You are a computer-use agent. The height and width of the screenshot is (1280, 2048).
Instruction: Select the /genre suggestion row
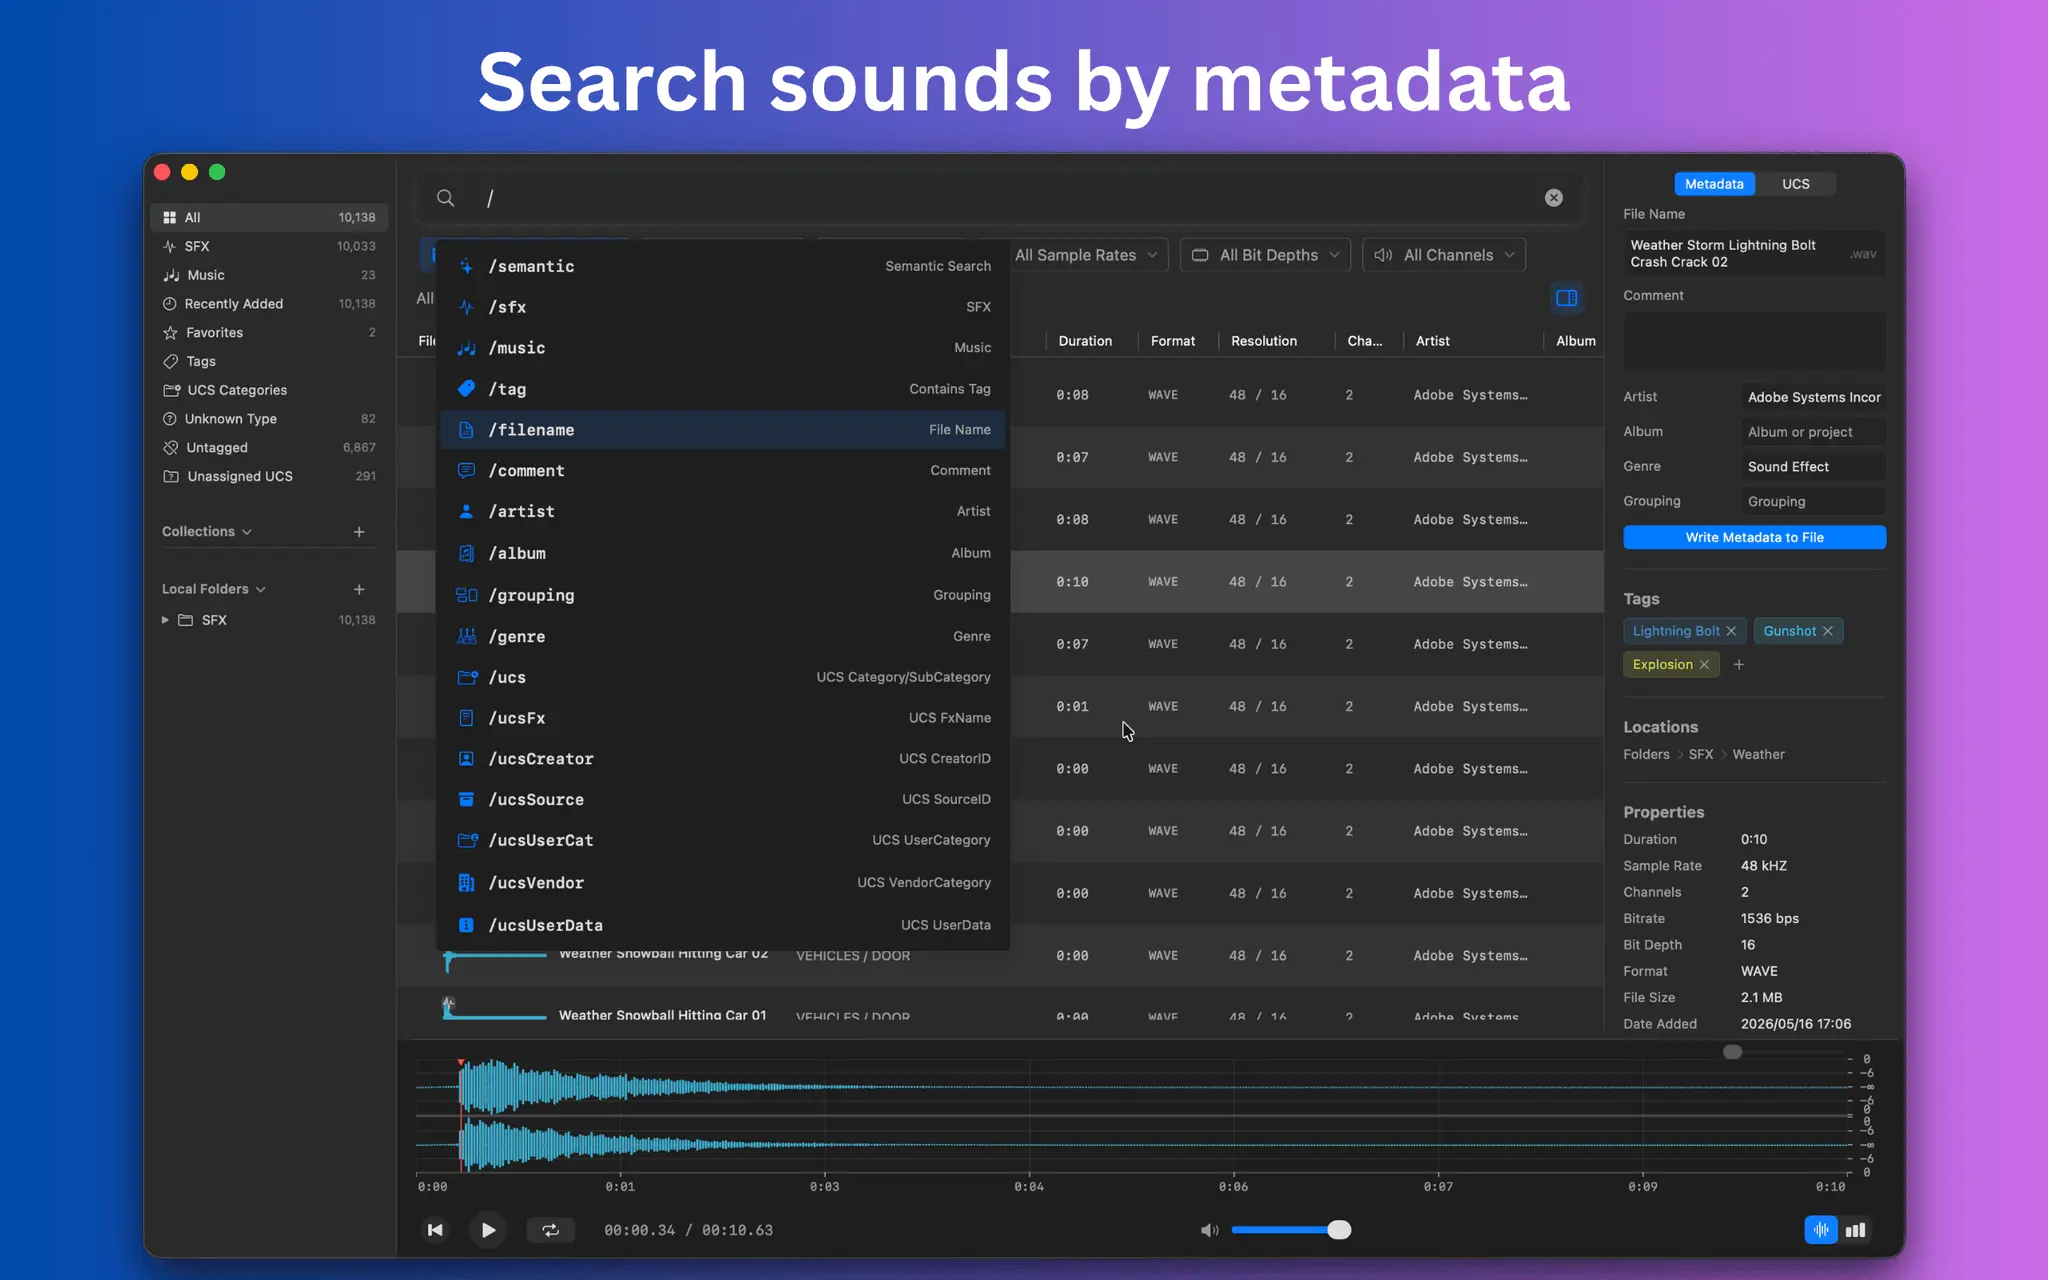pyautogui.click(x=723, y=636)
